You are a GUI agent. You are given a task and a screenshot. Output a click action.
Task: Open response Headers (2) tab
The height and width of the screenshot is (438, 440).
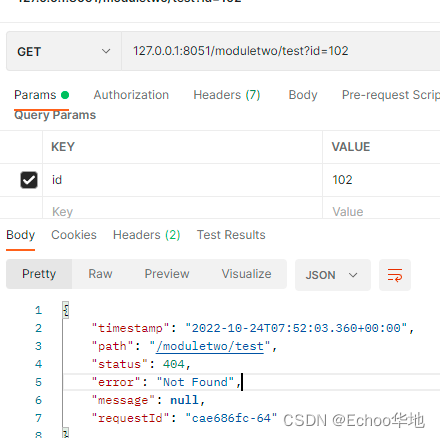tap(147, 235)
